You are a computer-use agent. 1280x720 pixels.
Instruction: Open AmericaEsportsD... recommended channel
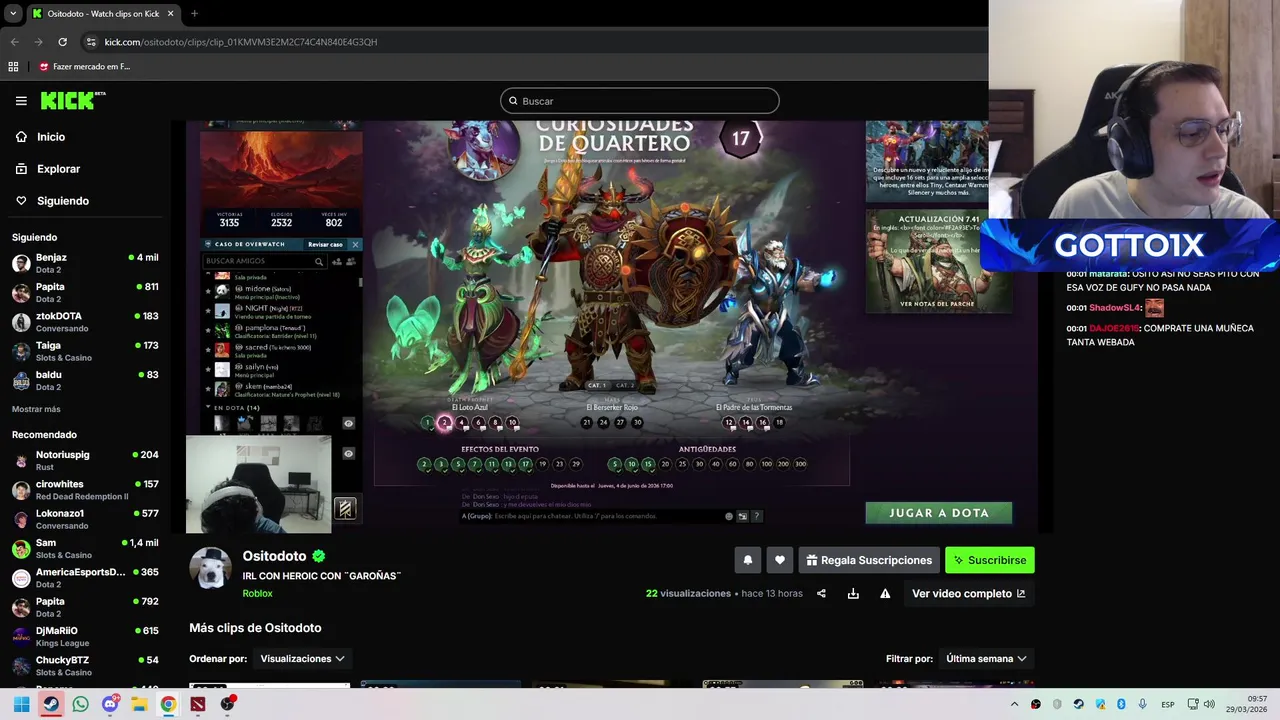(x=85, y=578)
